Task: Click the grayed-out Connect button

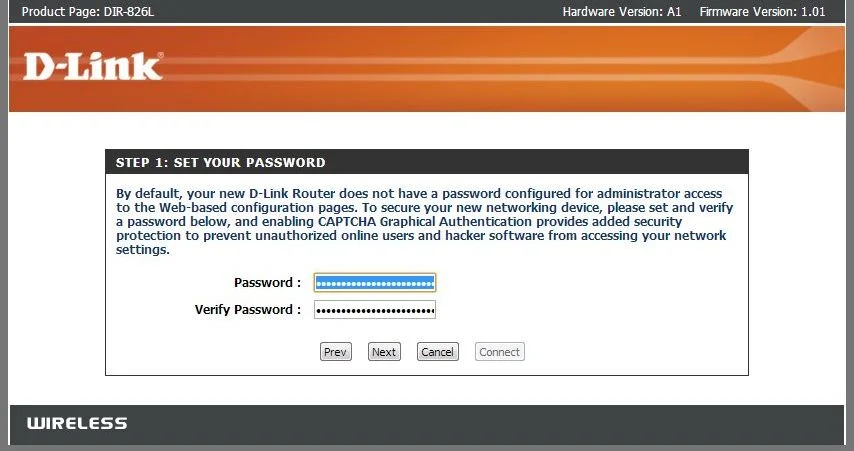Action: pos(499,352)
